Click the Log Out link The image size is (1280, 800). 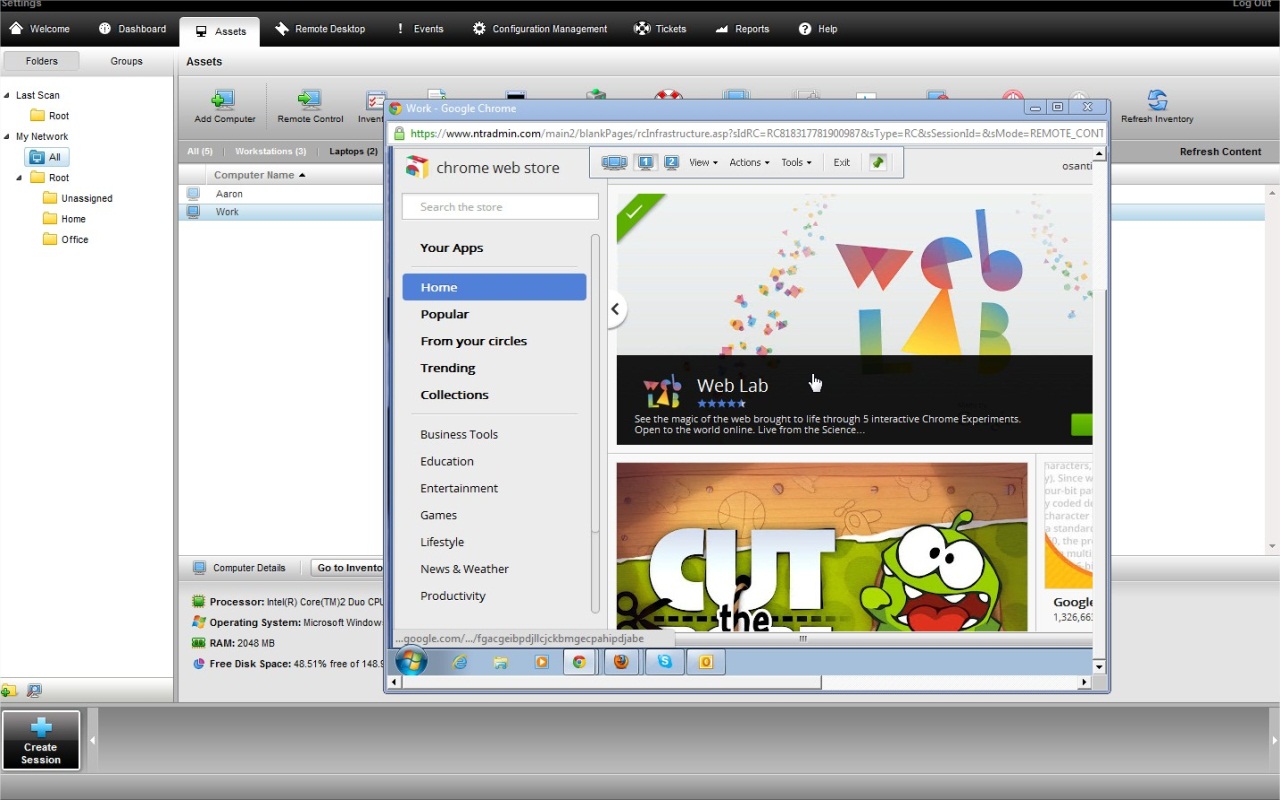(1252, 4)
